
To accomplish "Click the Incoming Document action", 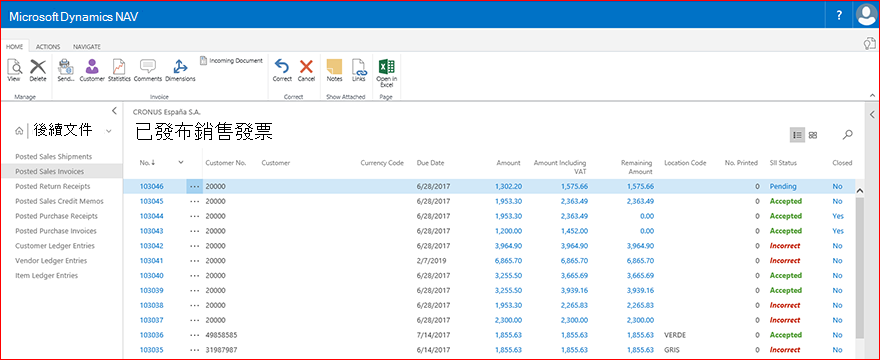I will click(231, 60).
